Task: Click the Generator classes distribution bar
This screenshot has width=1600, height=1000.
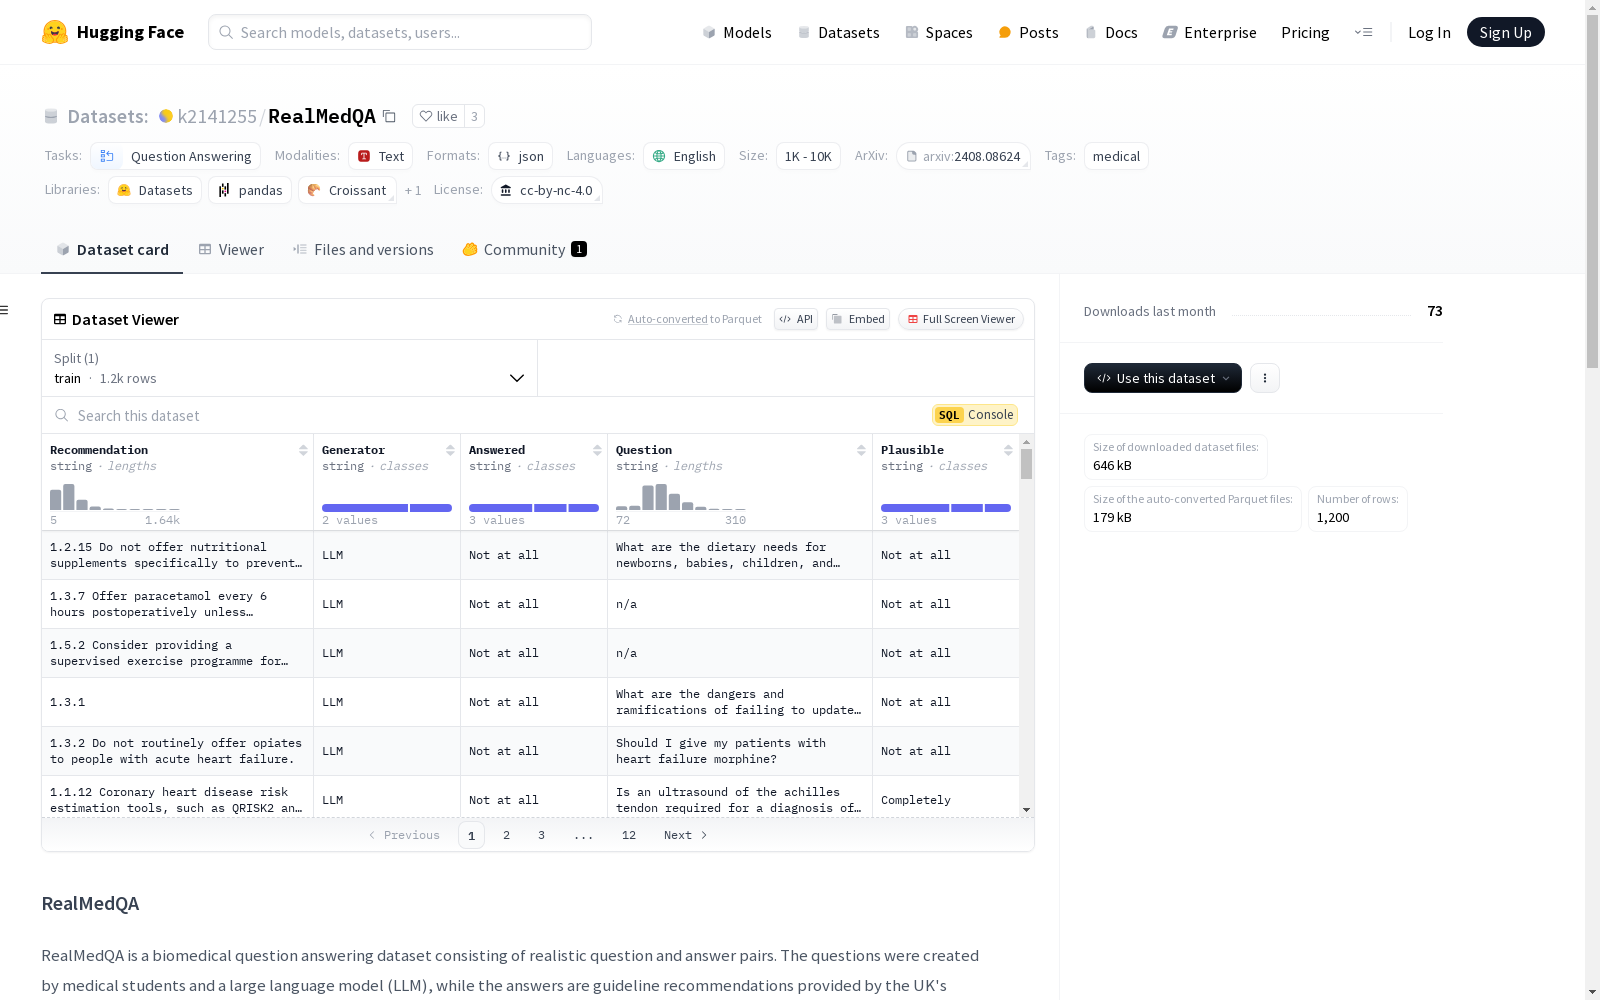Action: [387, 508]
